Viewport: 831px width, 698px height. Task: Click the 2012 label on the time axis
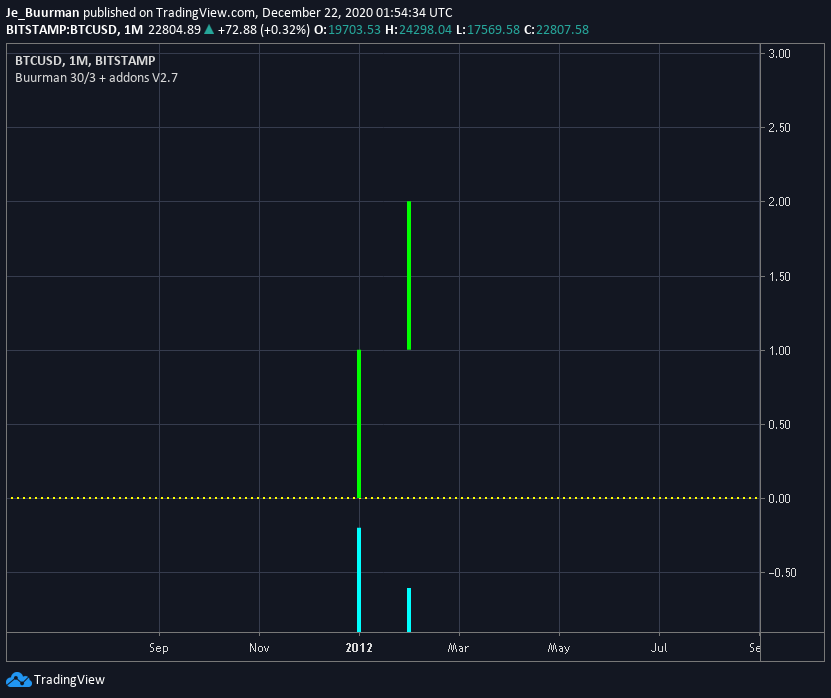(359, 648)
